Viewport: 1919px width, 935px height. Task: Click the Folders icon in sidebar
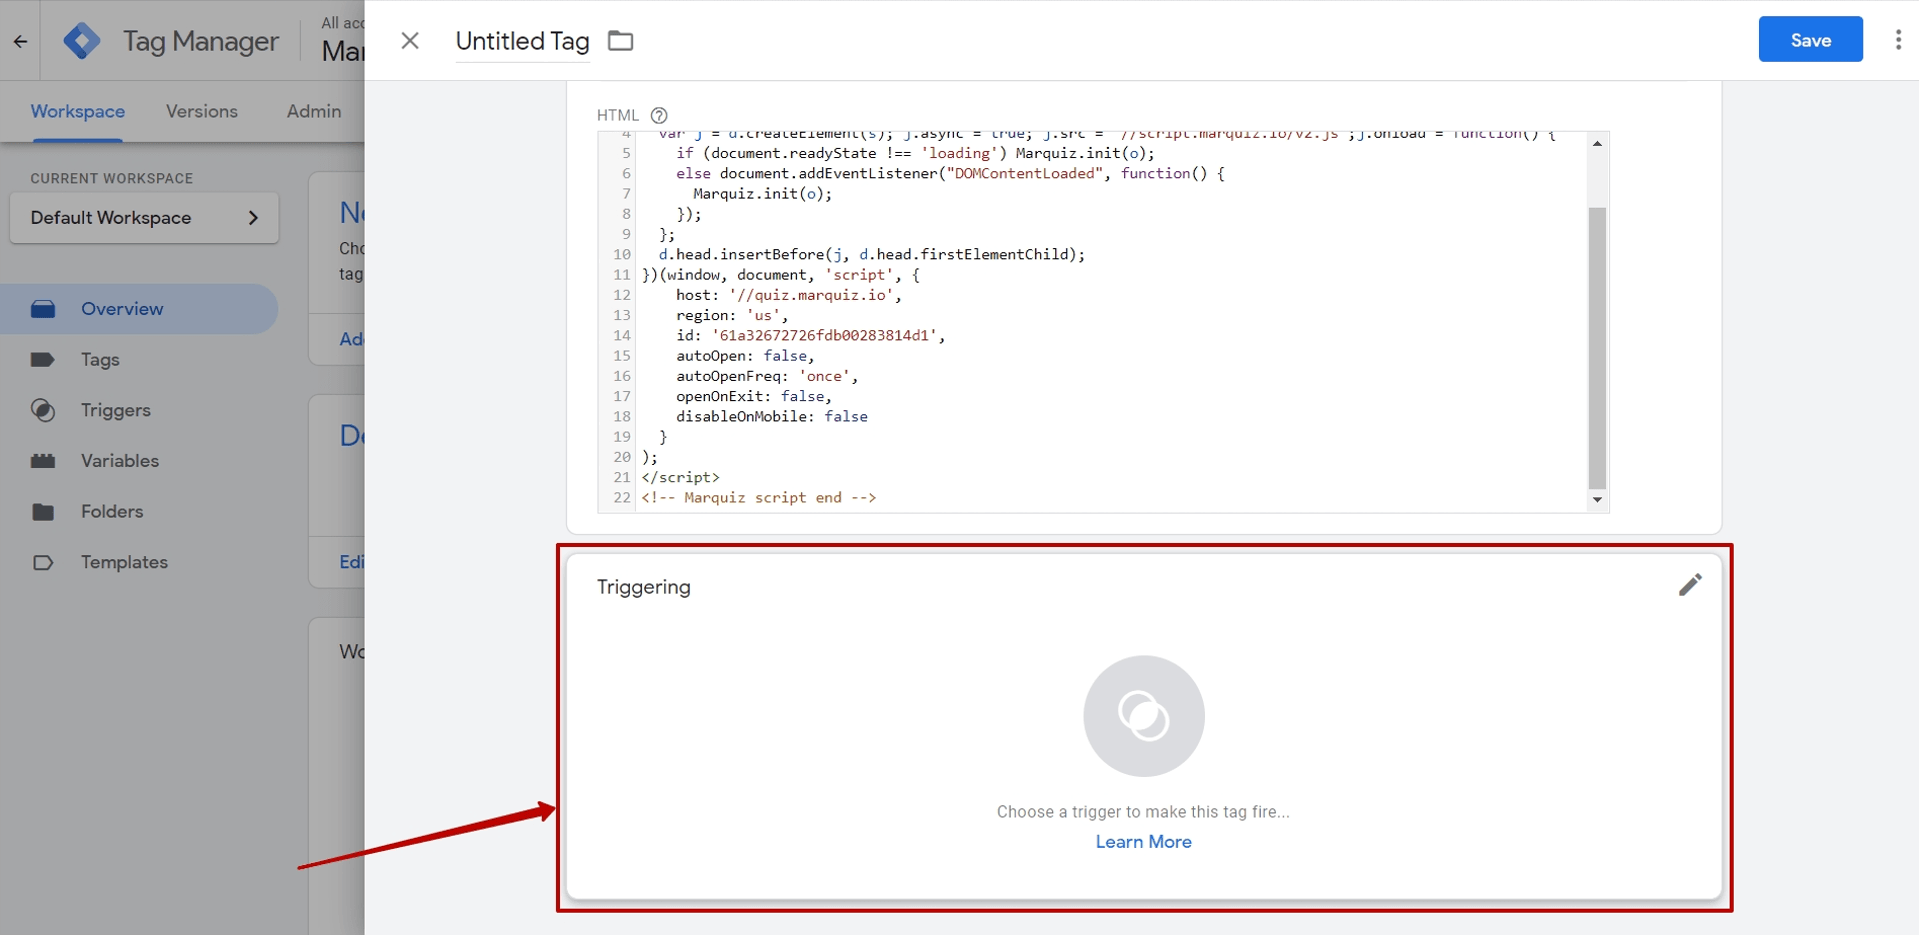43,512
